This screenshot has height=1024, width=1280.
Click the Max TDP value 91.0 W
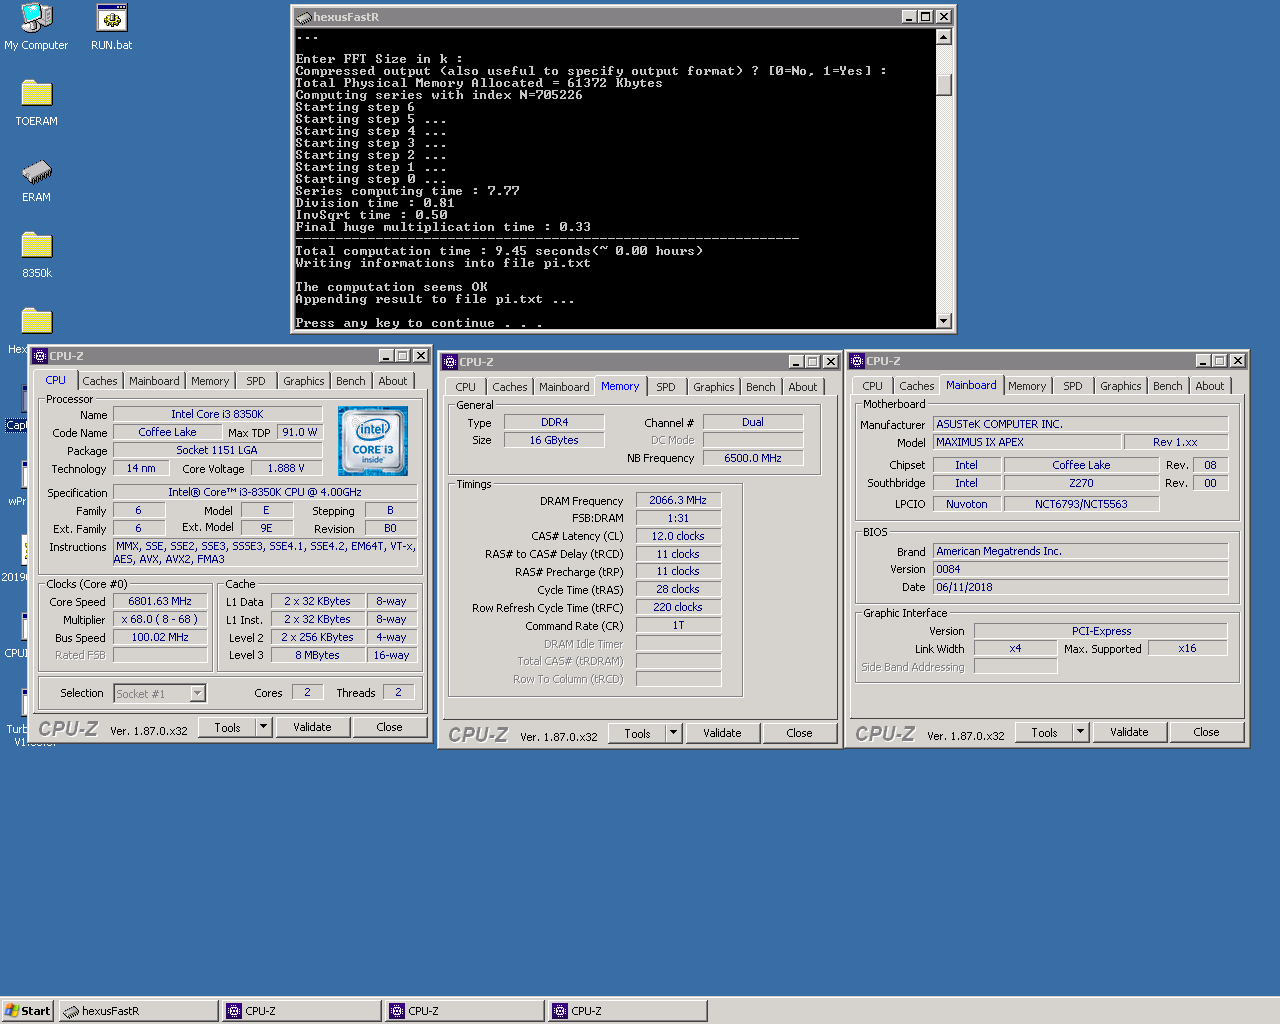click(x=299, y=432)
